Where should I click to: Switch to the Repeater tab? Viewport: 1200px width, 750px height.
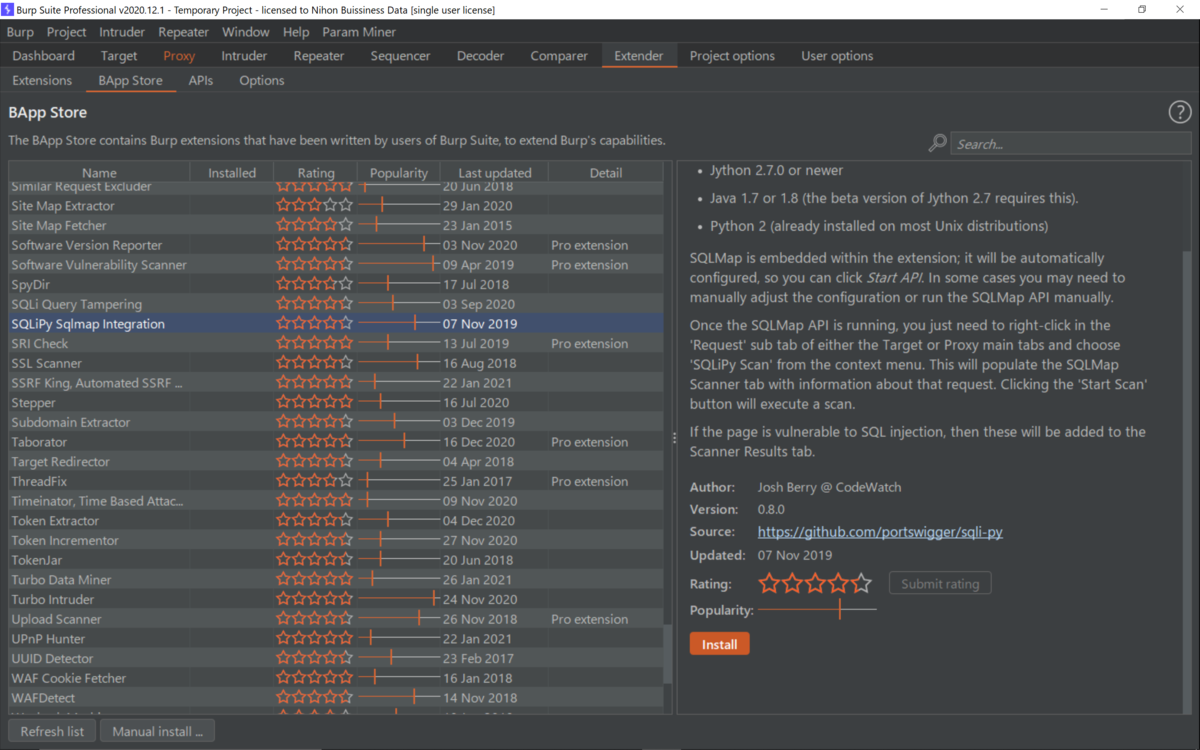(319, 56)
